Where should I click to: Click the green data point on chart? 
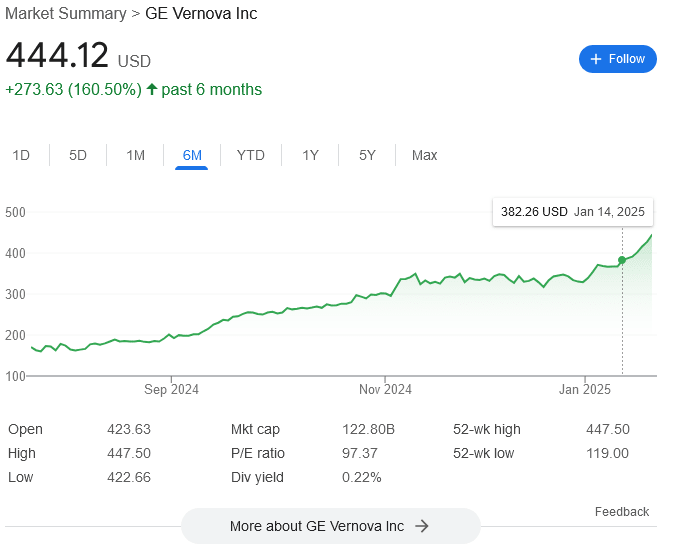pos(622,260)
